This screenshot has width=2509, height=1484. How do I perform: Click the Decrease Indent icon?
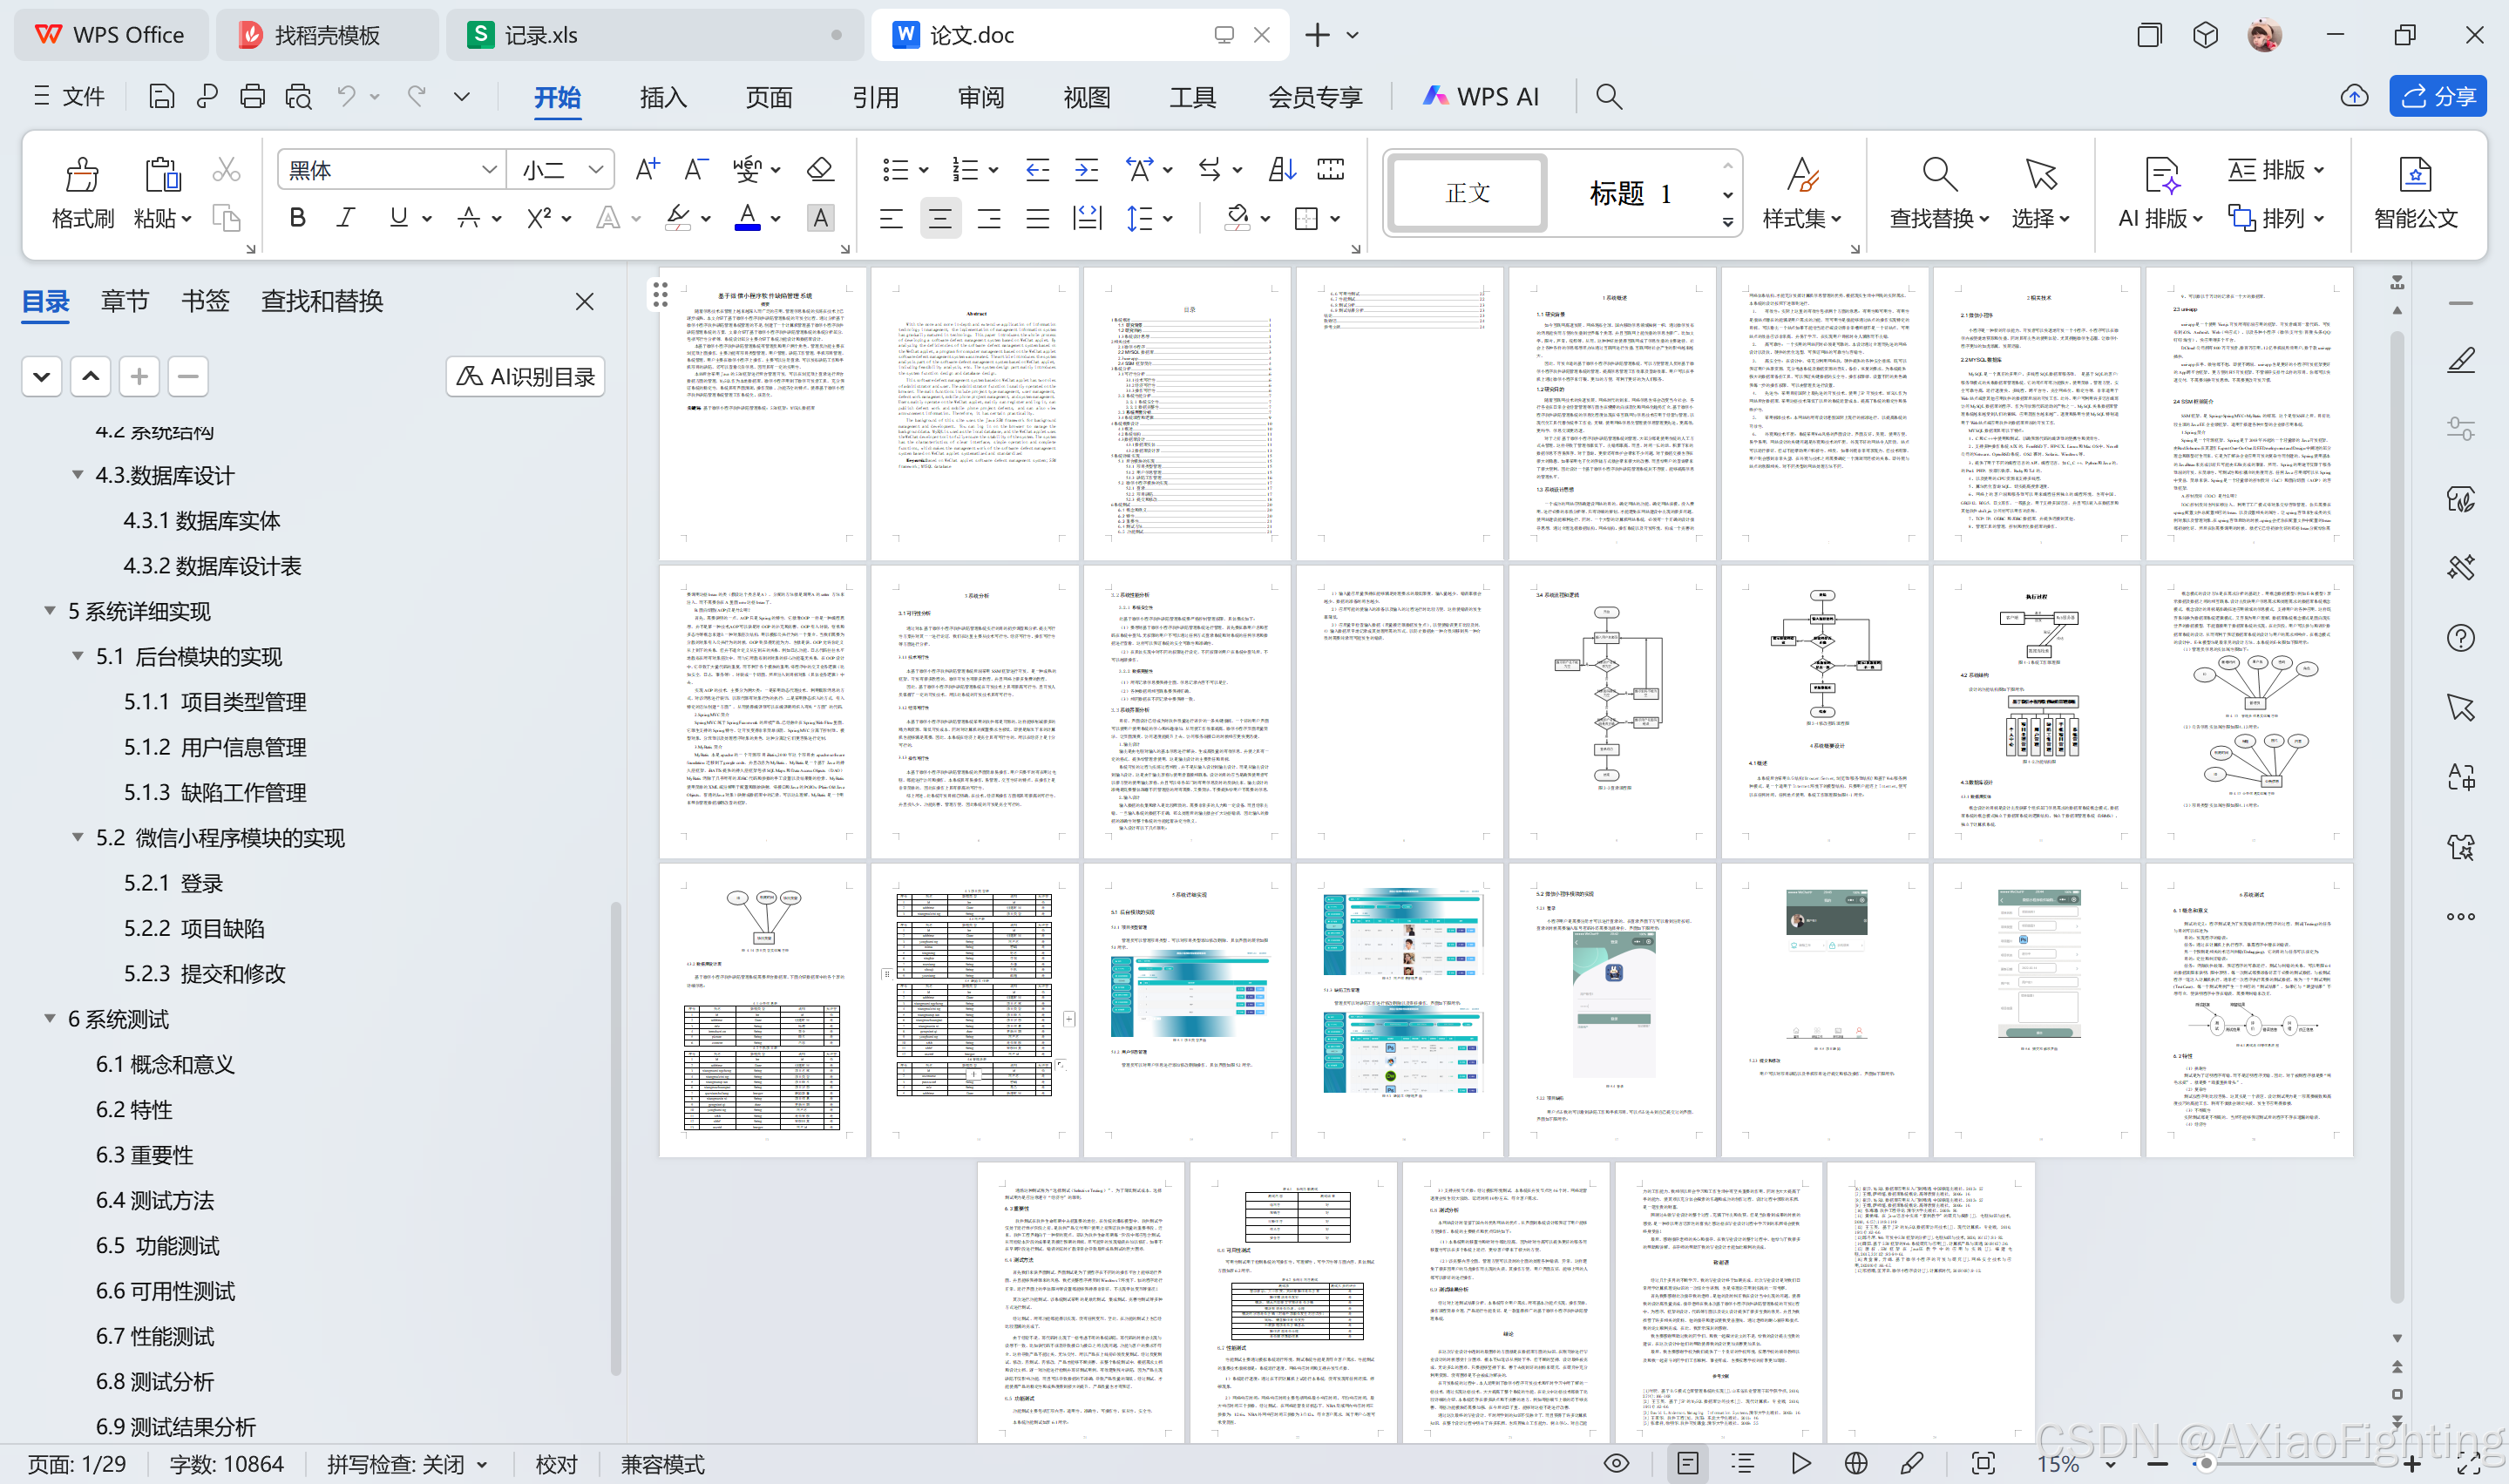[1037, 169]
